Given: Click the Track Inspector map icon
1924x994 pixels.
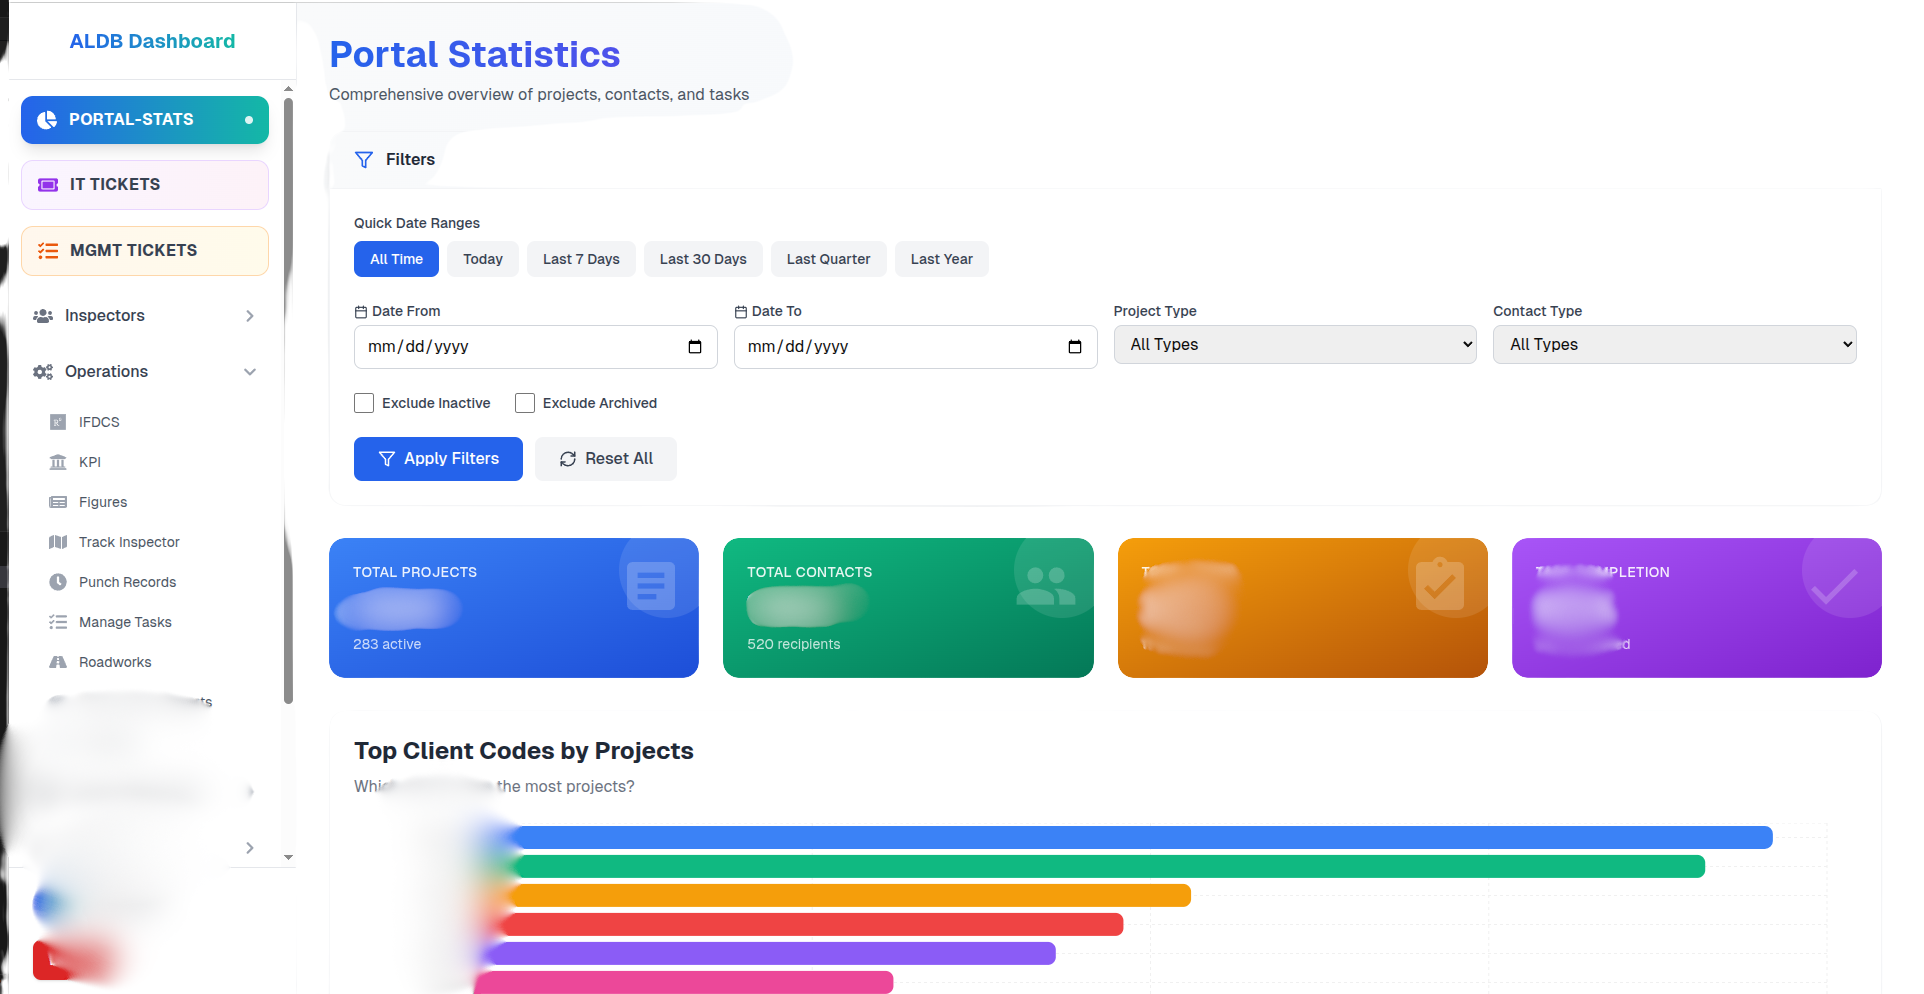Looking at the screenshot, I should point(60,541).
